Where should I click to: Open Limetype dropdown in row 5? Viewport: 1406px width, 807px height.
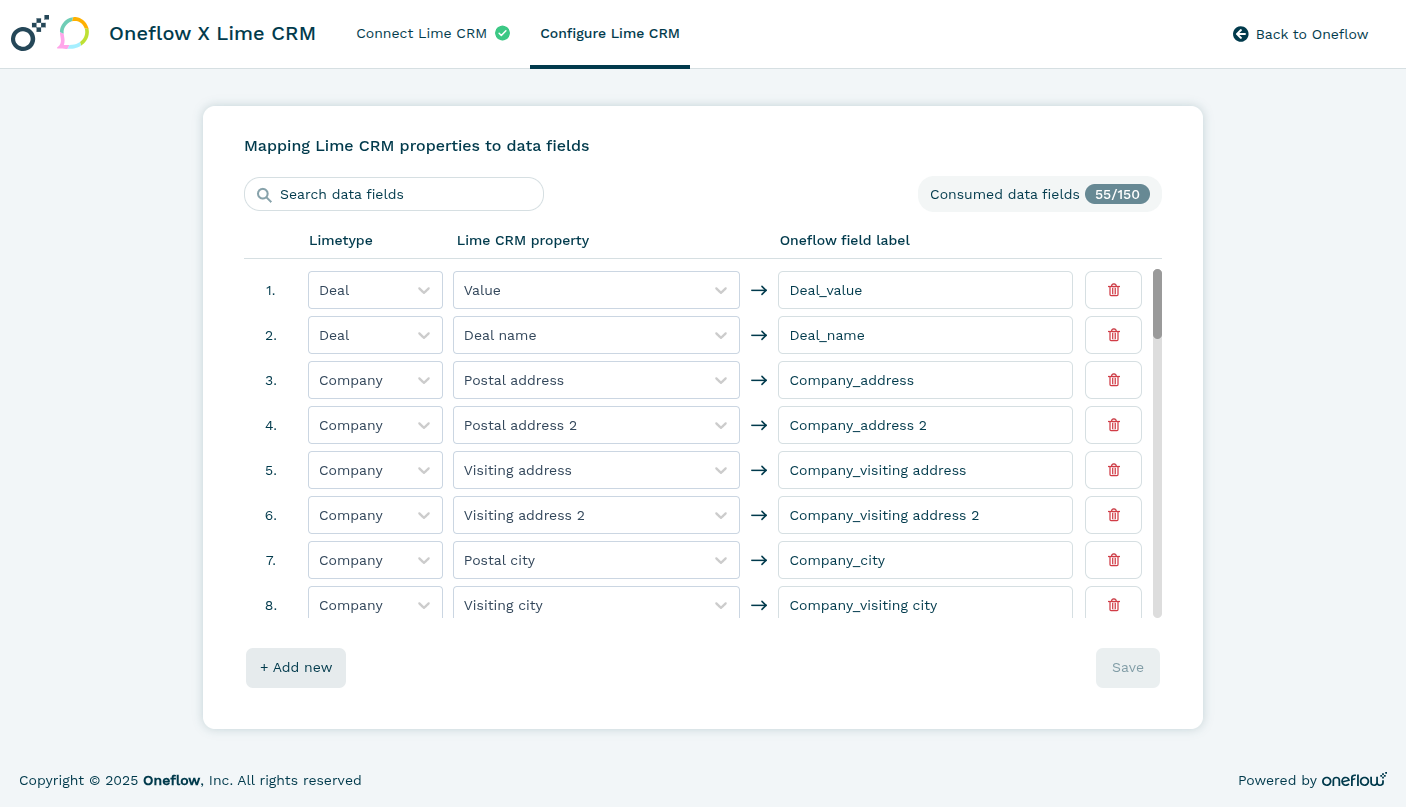click(x=375, y=470)
